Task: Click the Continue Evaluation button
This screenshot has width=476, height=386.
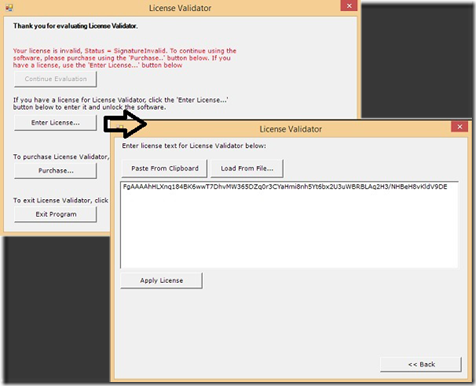Action: (x=55, y=79)
